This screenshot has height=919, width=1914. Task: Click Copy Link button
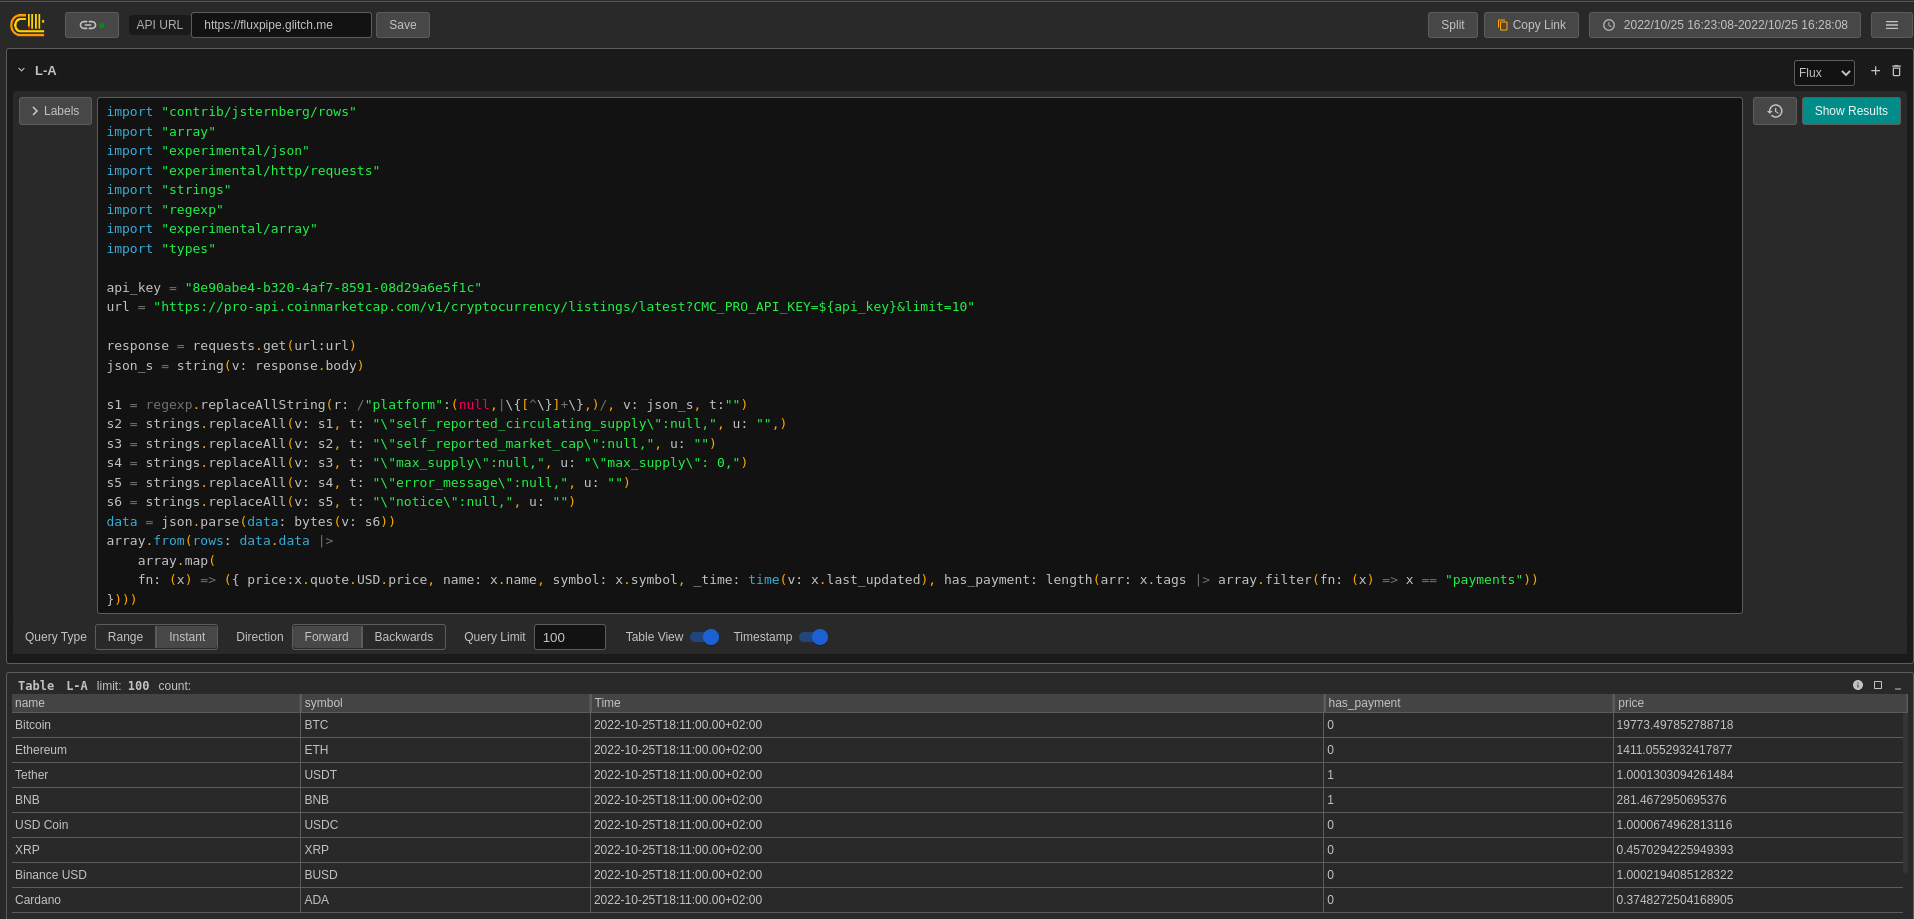(1531, 25)
